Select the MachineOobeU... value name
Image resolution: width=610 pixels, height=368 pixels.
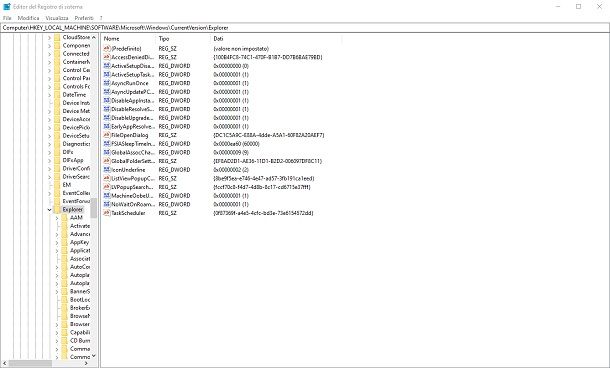tap(132, 196)
